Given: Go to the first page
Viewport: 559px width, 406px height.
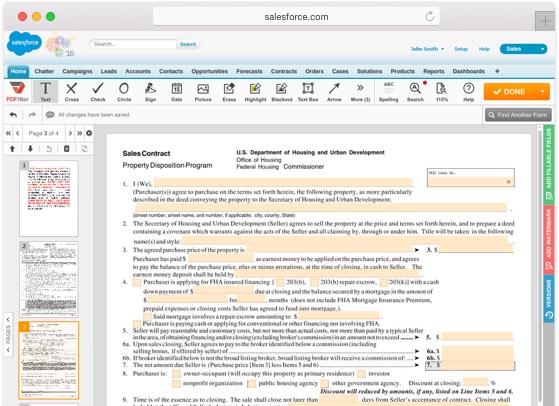Looking at the screenshot, I should tap(8, 133).
